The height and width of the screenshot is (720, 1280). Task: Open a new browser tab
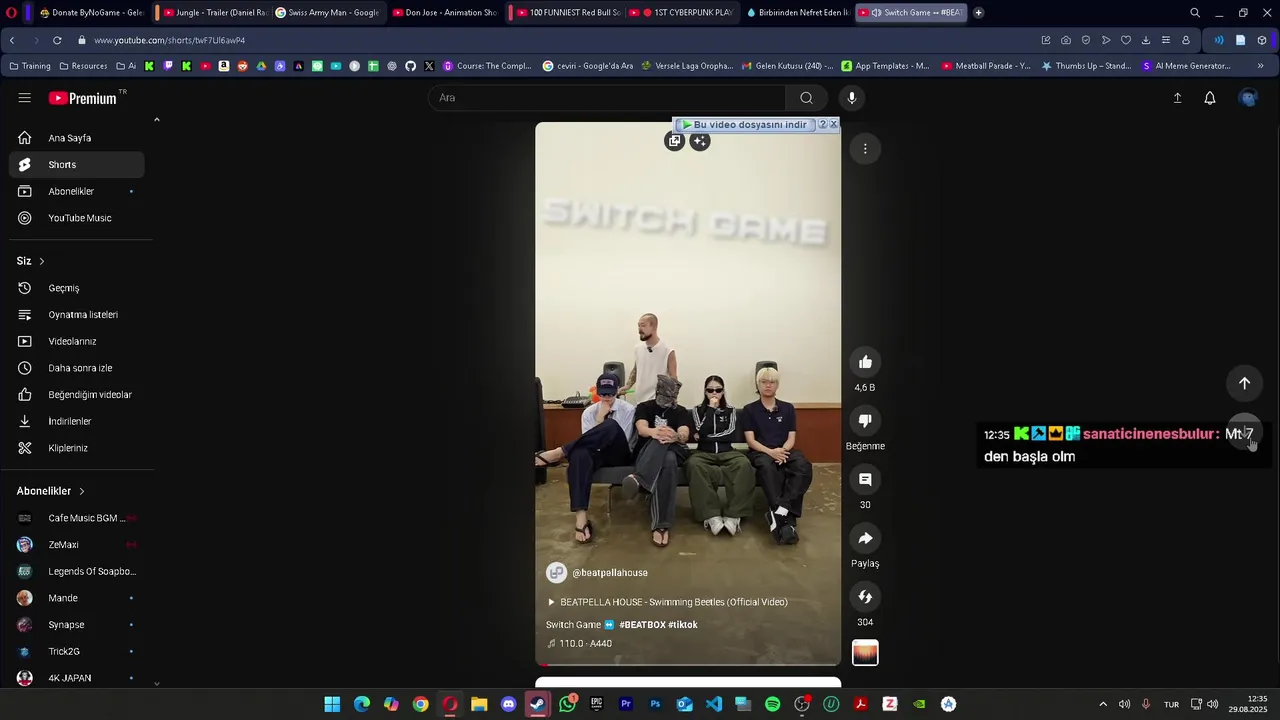(x=978, y=13)
